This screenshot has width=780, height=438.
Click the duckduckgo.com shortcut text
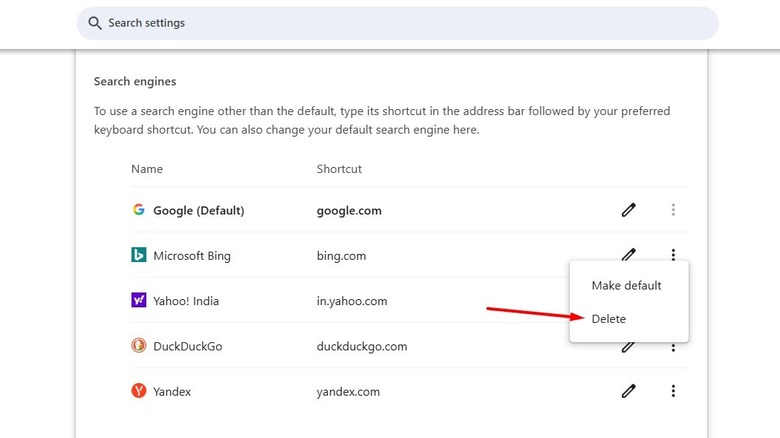coord(362,346)
